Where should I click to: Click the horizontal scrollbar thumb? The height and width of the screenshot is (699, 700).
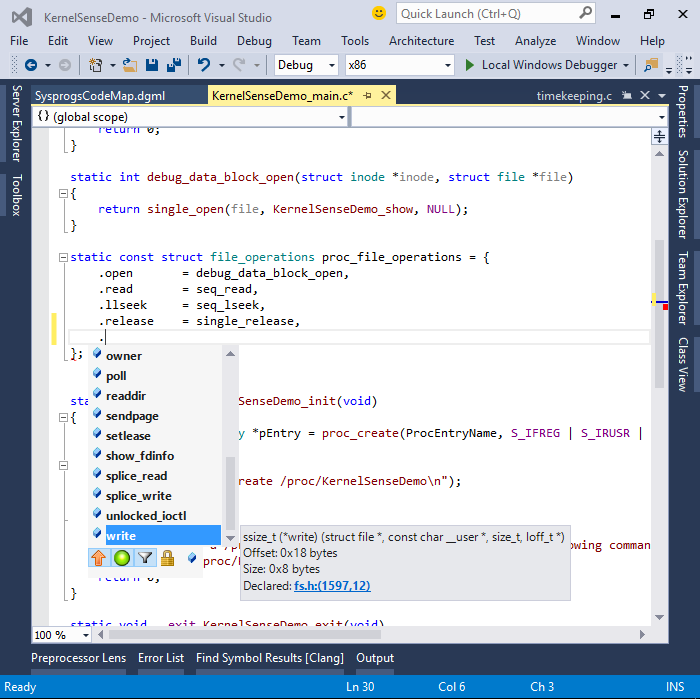[x=245, y=634]
